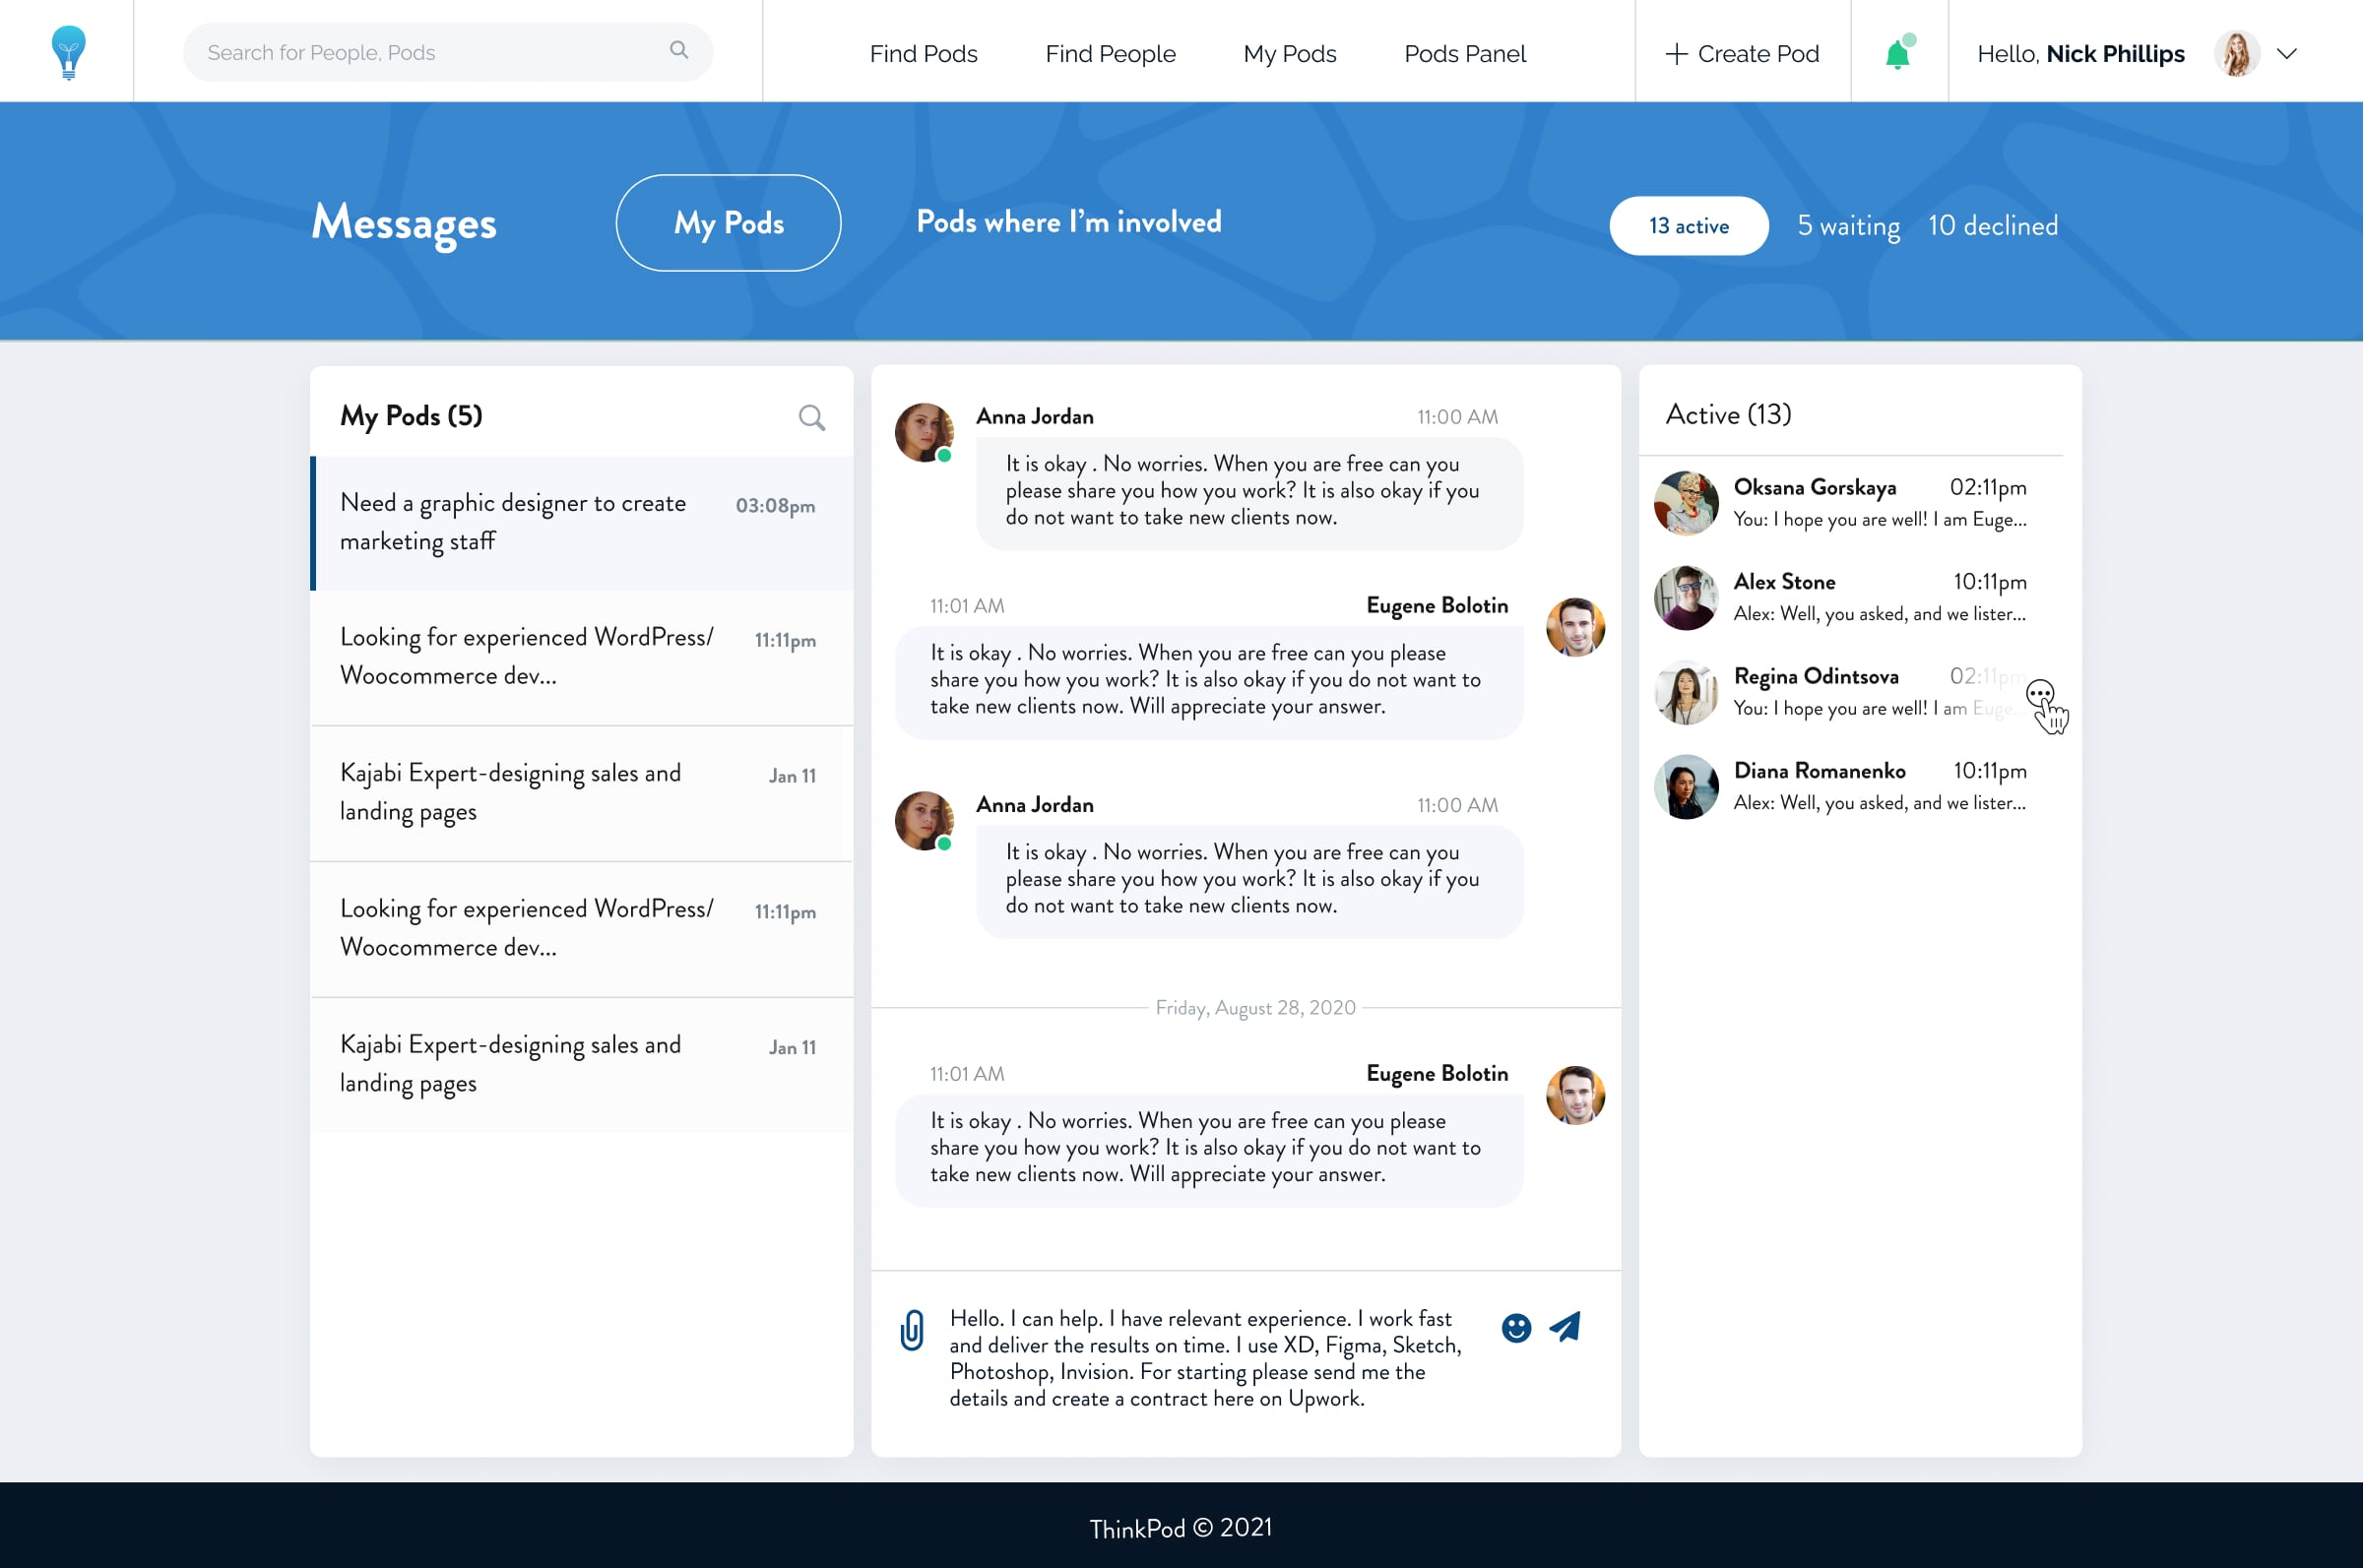Click the Eugene Bolotin name above first reply
This screenshot has height=1568, width=2364.
coord(1437,605)
